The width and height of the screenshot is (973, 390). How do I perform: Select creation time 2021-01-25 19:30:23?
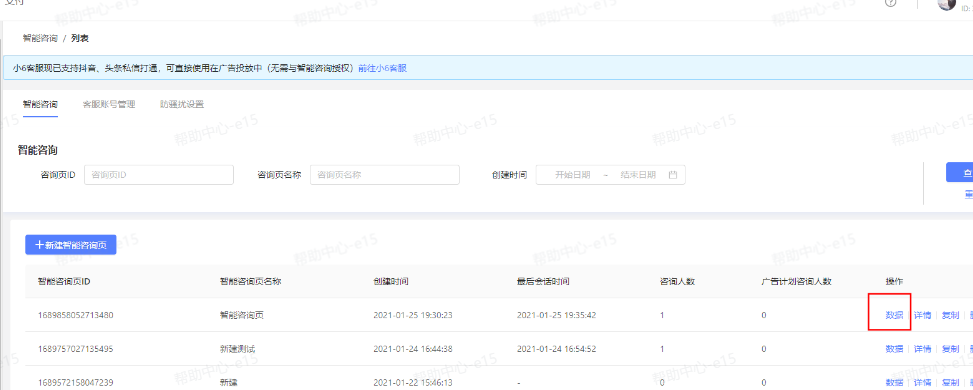[x=413, y=315]
